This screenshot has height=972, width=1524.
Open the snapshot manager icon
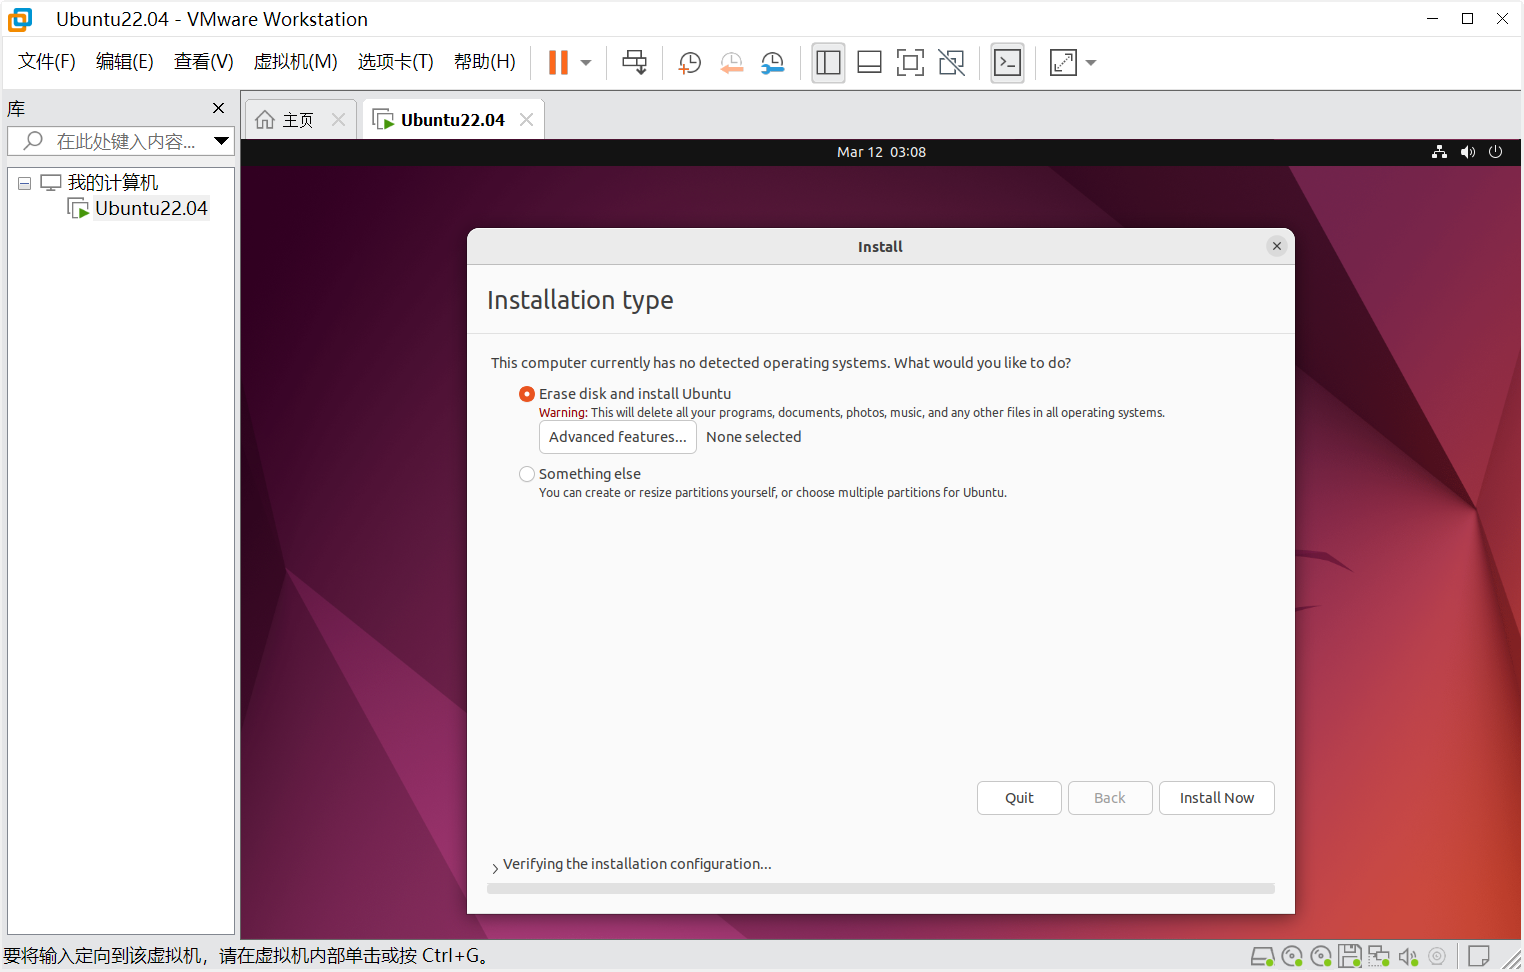point(773,63)
